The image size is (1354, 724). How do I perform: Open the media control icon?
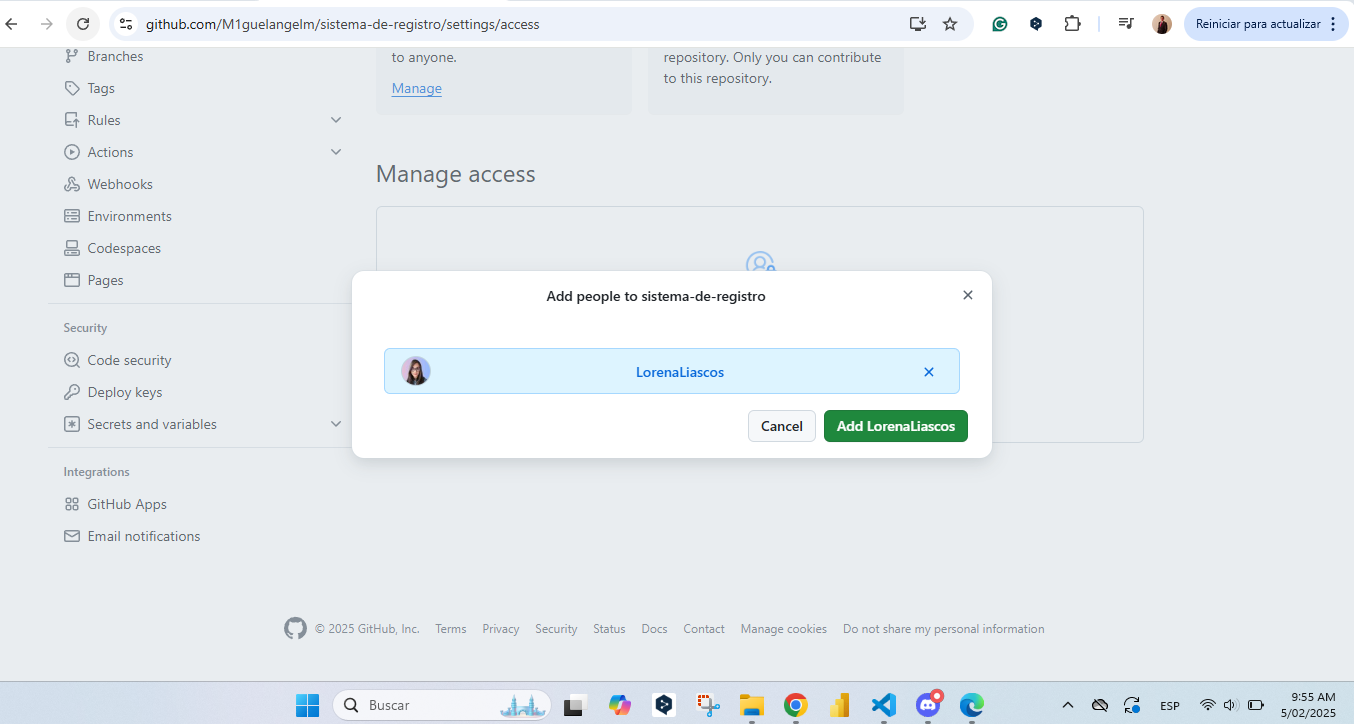click(1126, 24)
